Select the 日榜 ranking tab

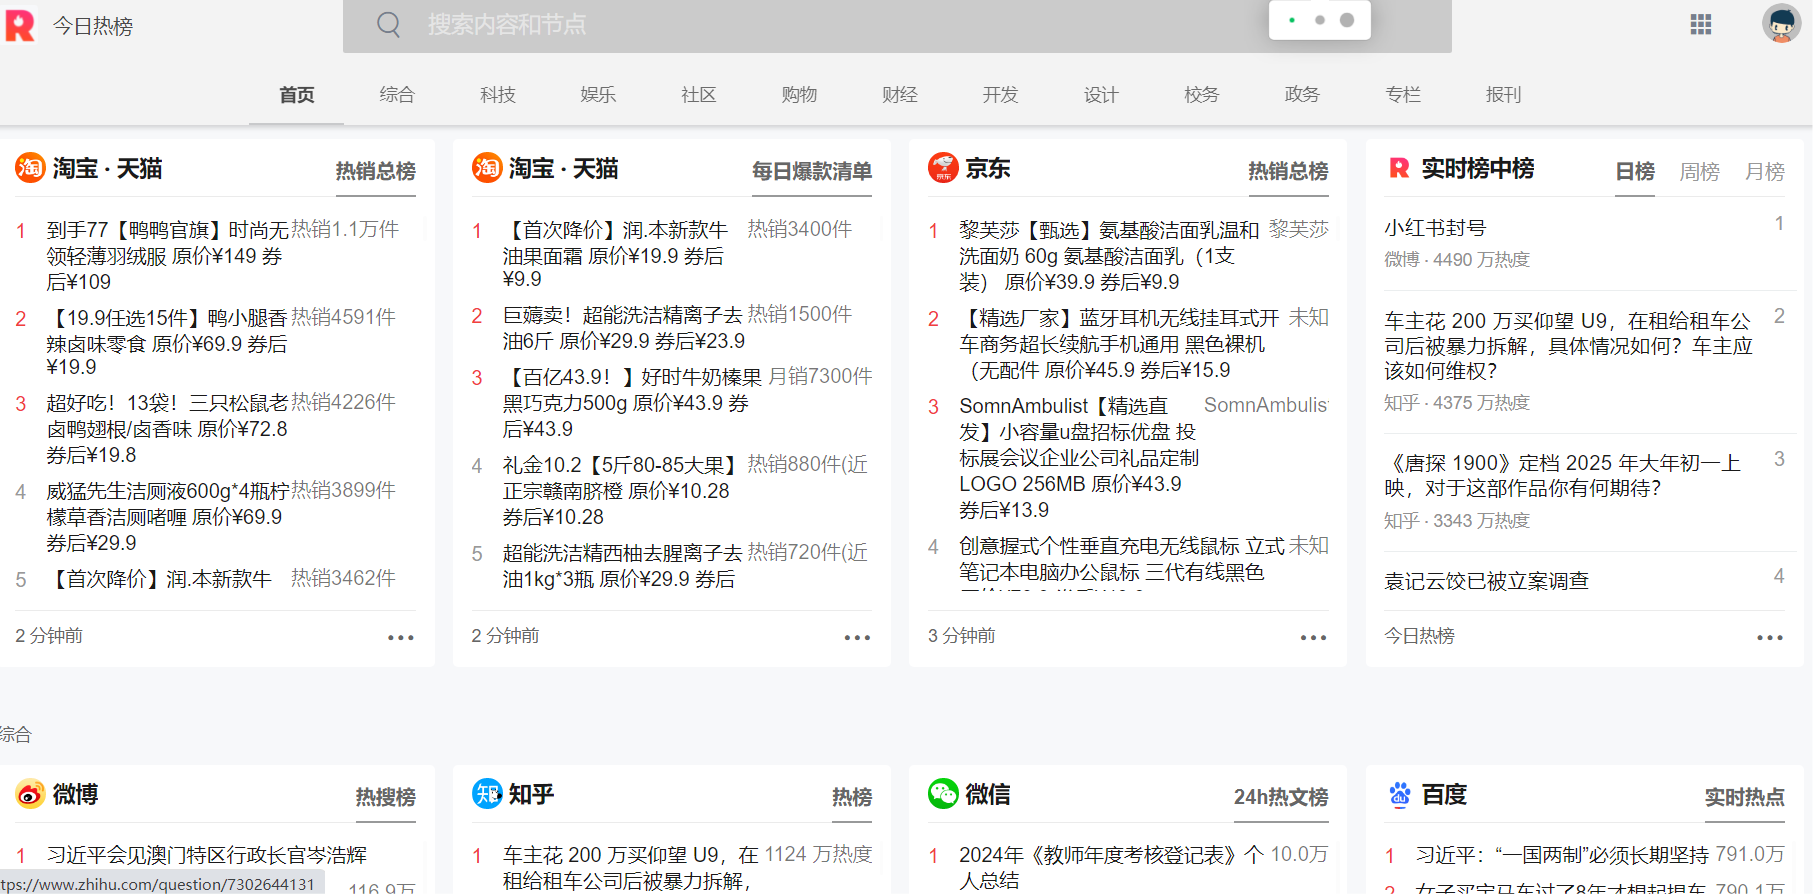[1635, 172]
